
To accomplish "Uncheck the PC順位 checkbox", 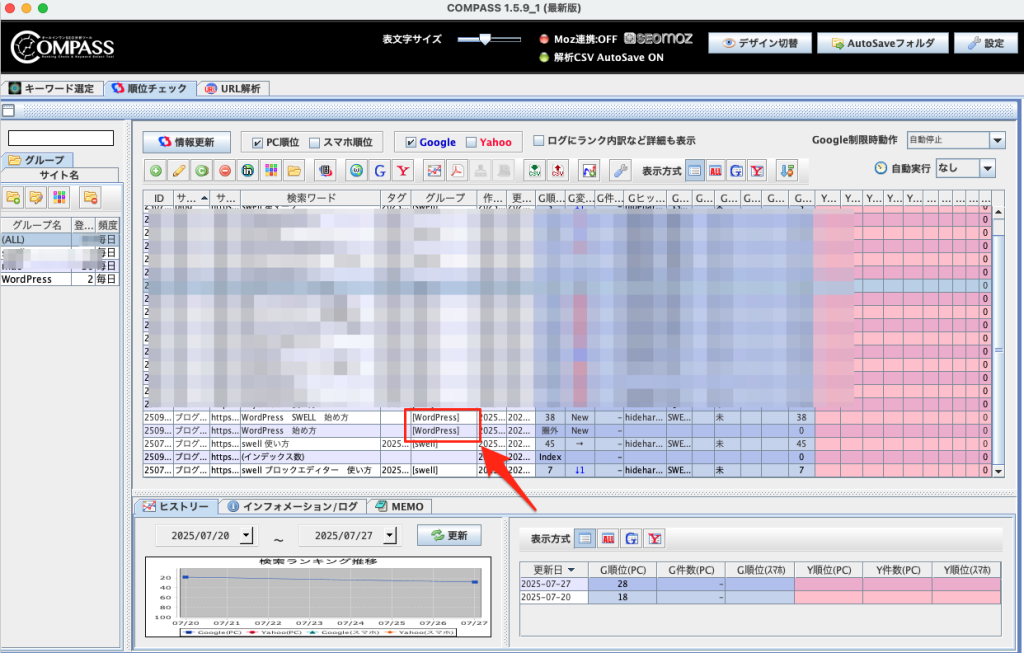I will (x=258, y=142).
